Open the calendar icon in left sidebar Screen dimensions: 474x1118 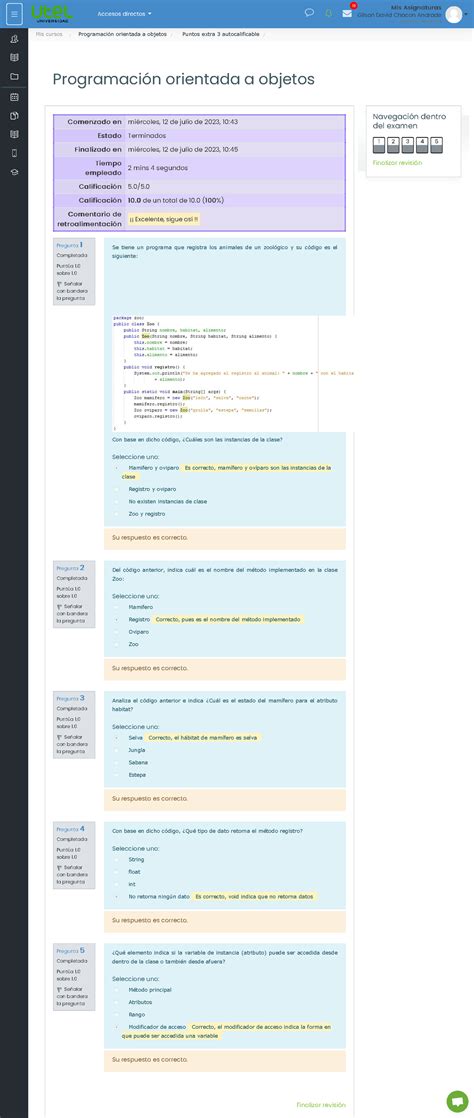[14, 97]
